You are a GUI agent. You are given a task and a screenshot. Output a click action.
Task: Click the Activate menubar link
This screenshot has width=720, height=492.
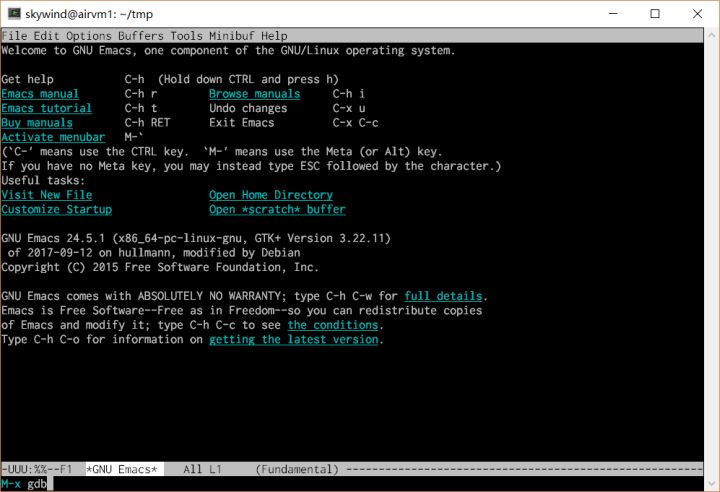click(53, 137)
